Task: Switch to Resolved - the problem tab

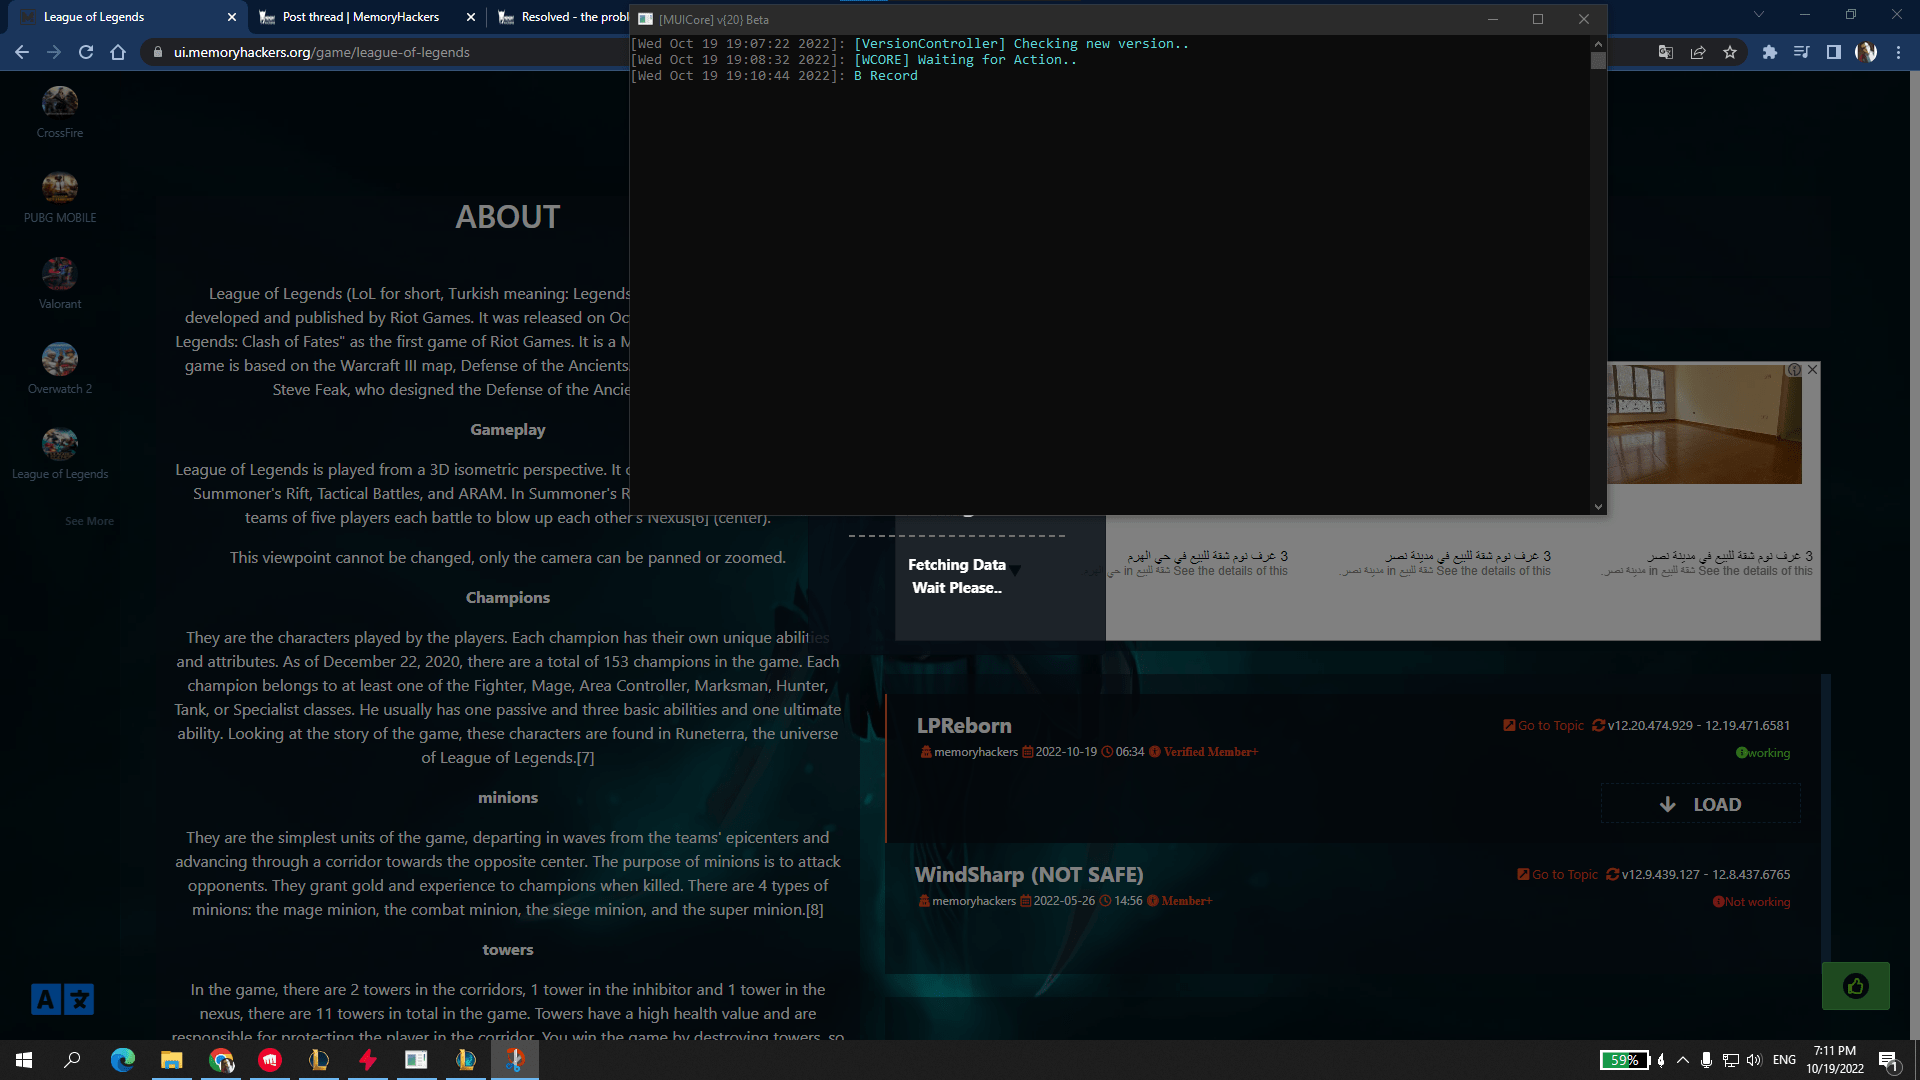Action: pyautogui.click(x=562, y=17)
